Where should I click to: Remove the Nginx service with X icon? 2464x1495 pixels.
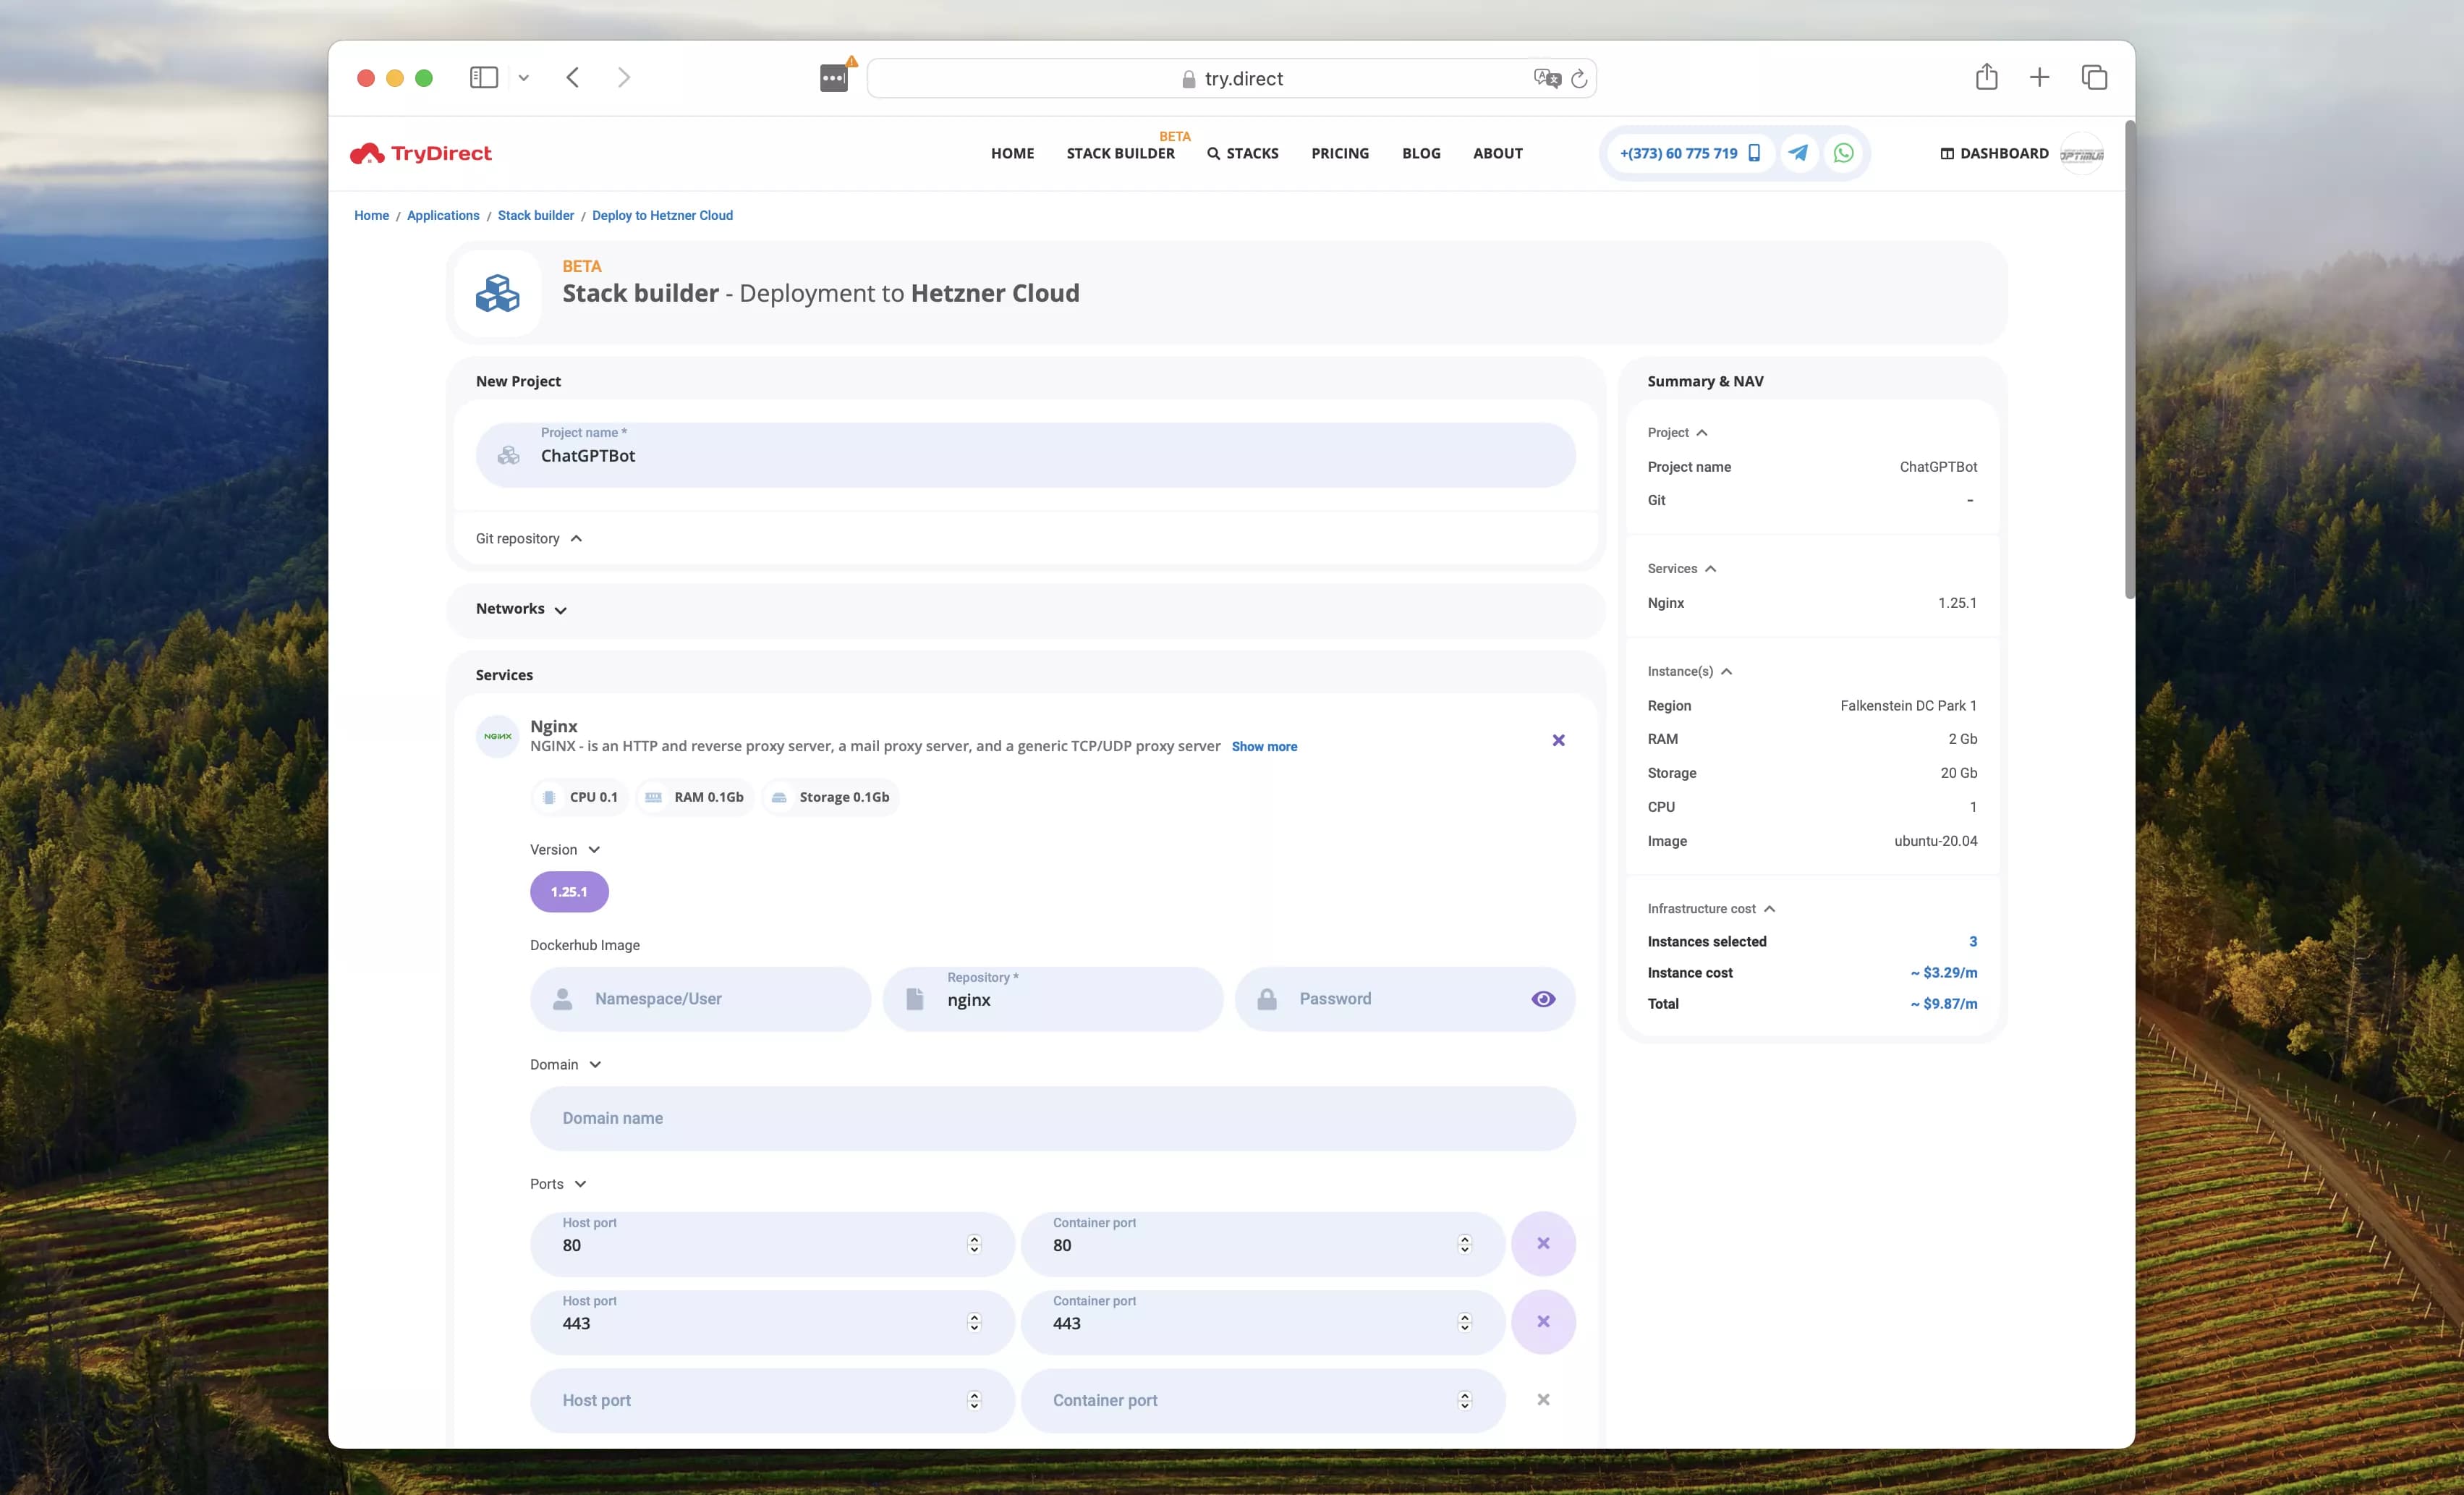tap(1558, 740)
